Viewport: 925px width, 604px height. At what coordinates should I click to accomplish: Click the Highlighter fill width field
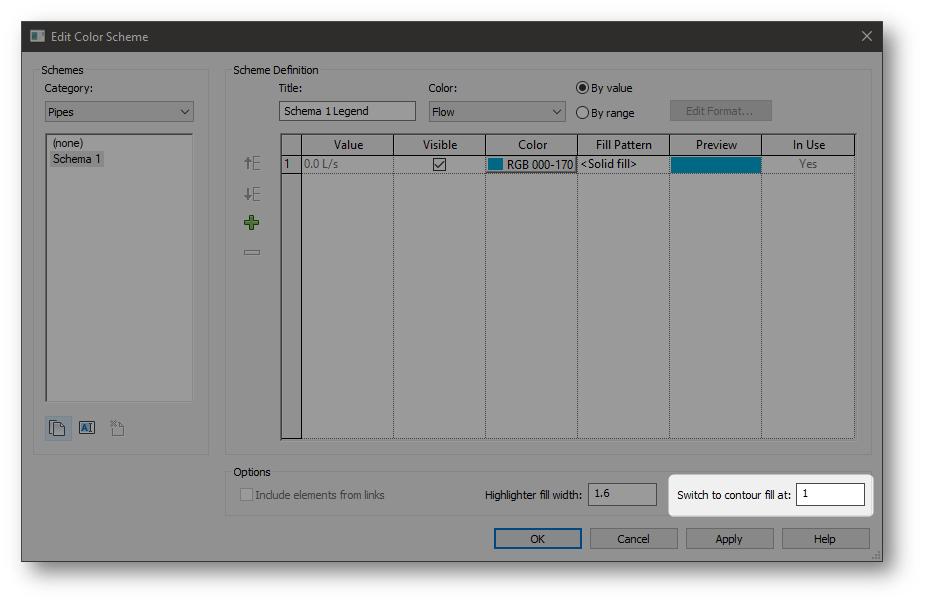(x=622, y=494)
